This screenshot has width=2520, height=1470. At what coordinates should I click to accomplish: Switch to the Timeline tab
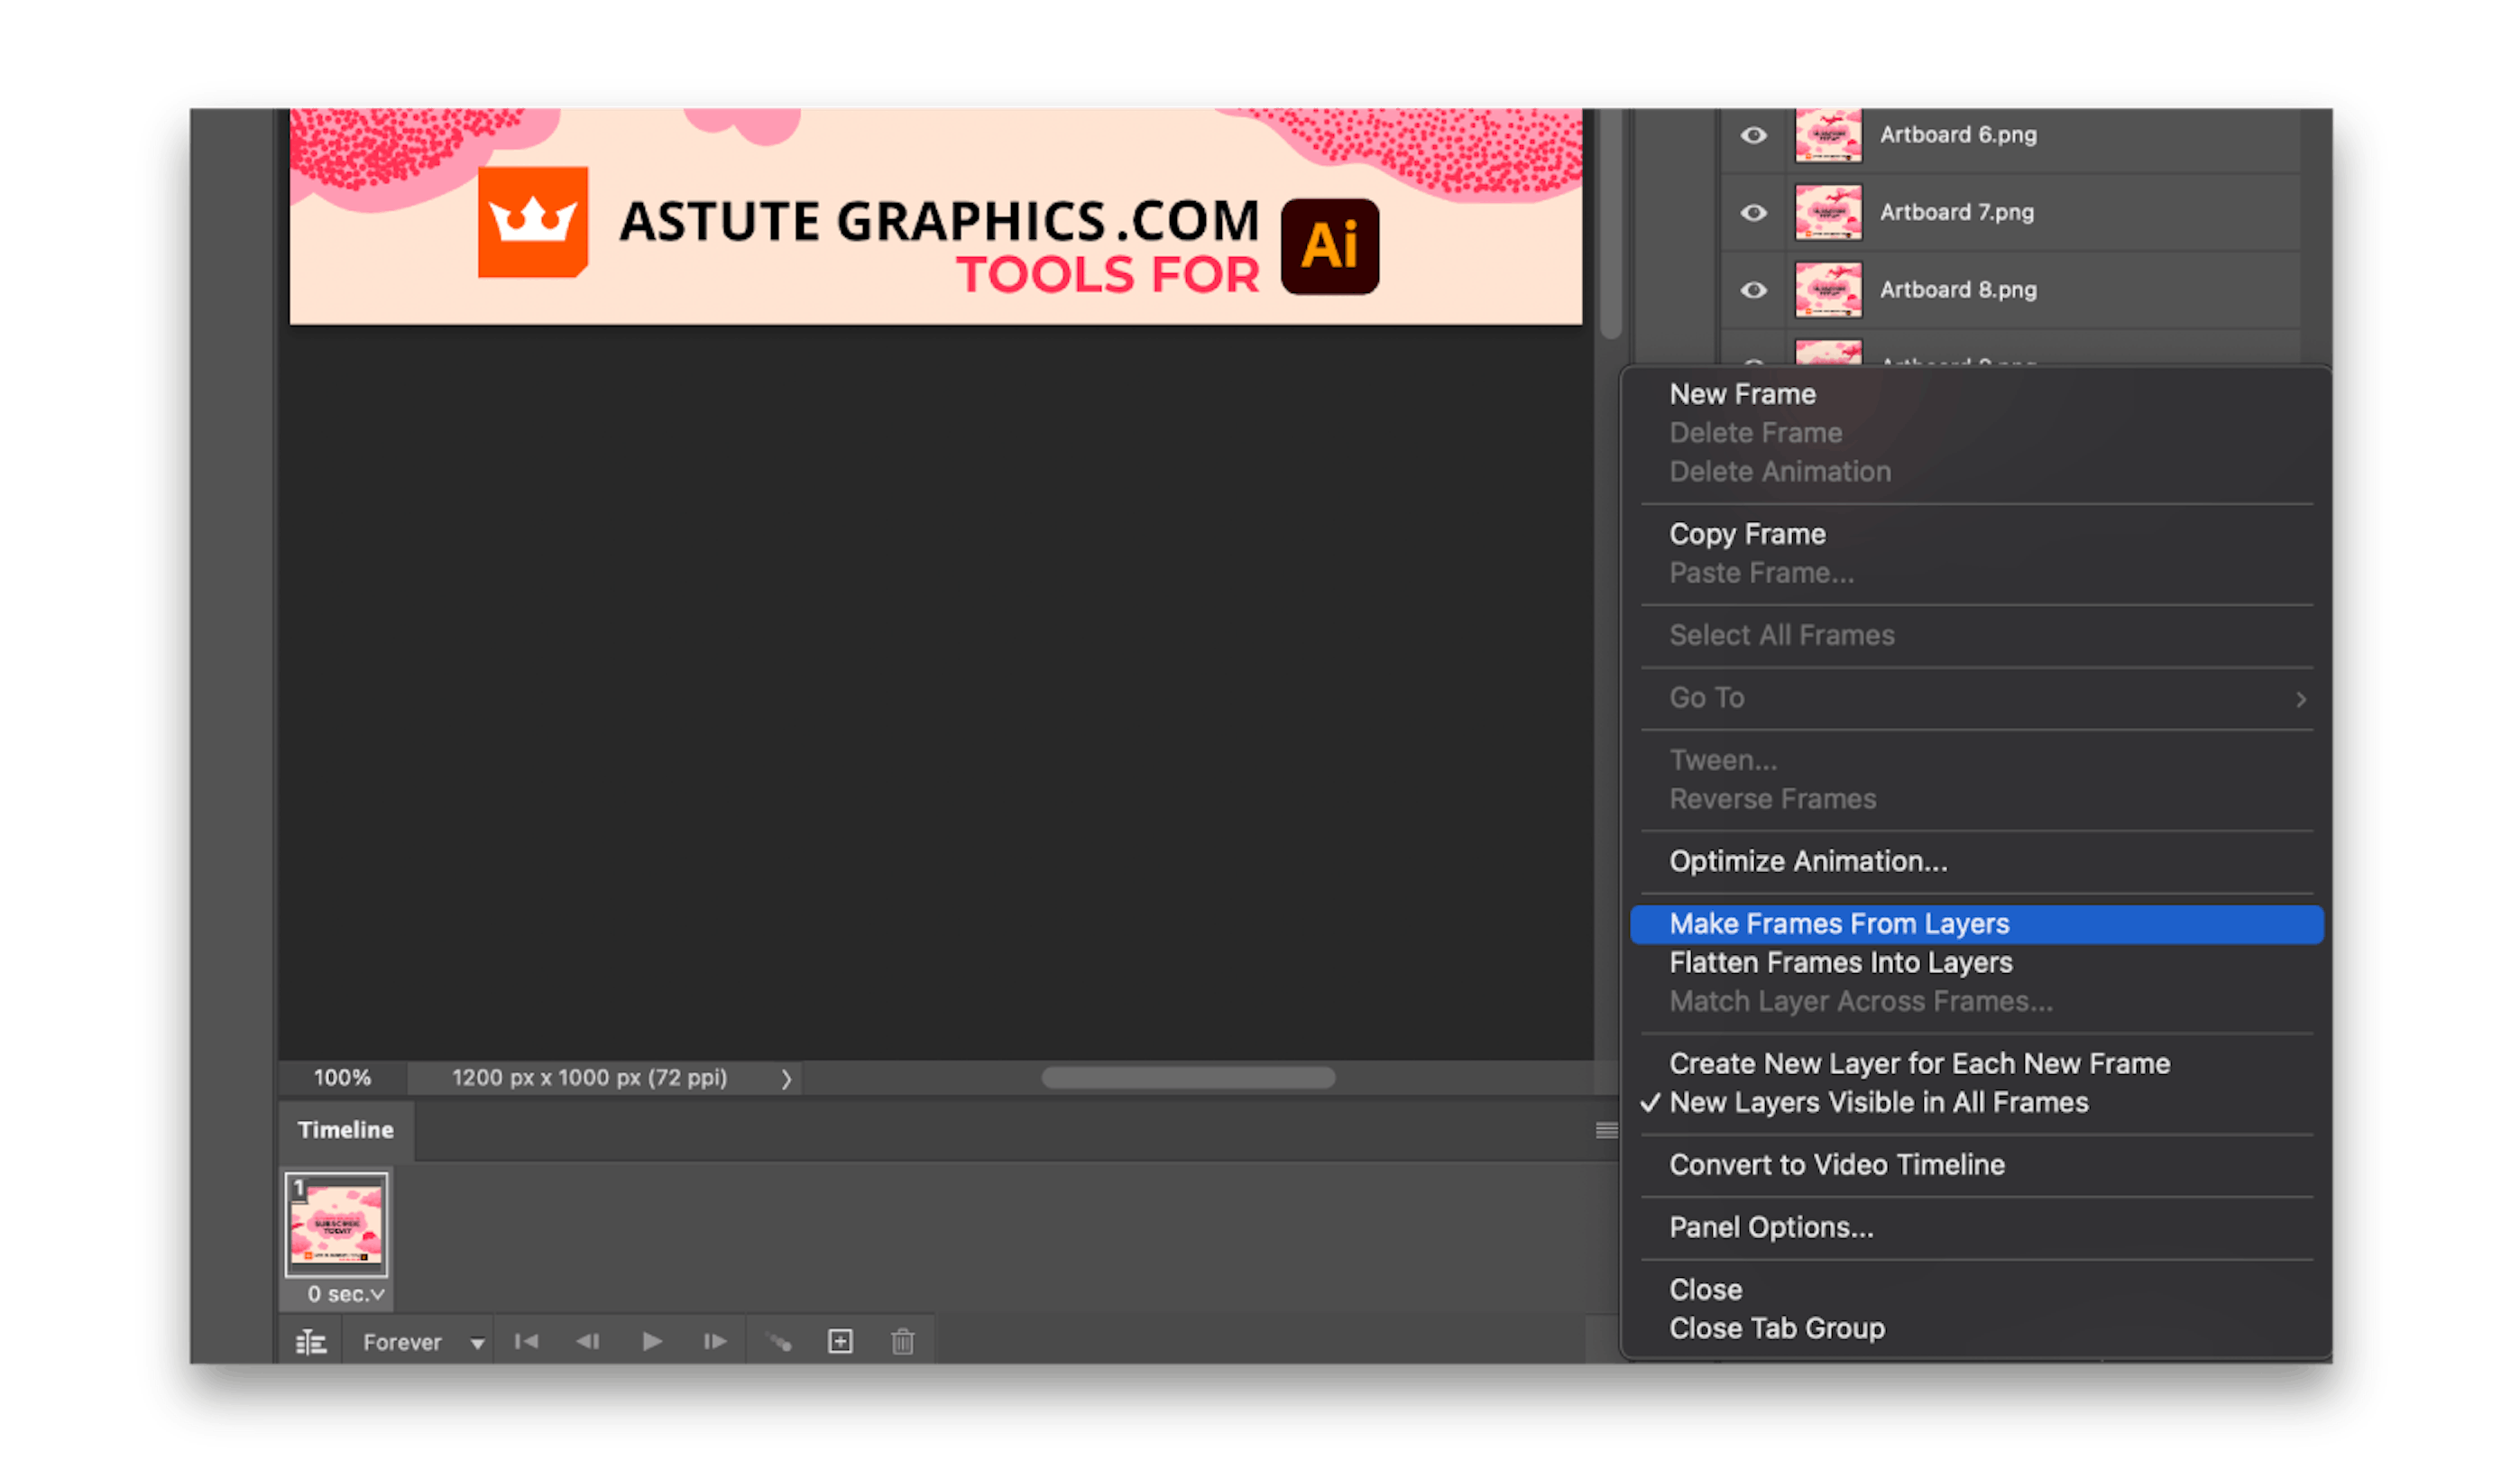coord(344,1130)
